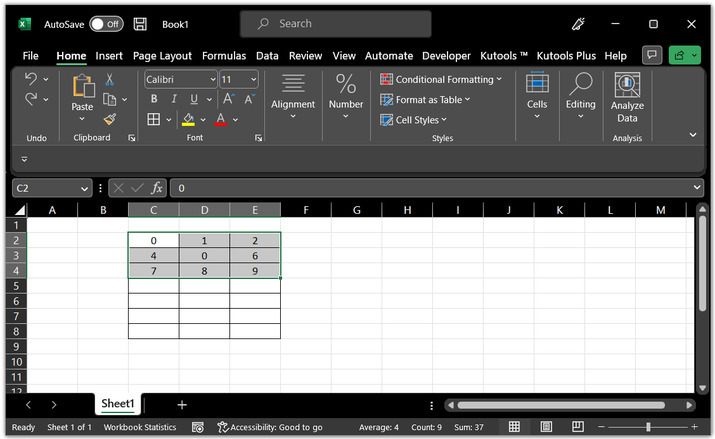Open the File tab
Viewport: 715px width, 439px height.
[31, 56]
